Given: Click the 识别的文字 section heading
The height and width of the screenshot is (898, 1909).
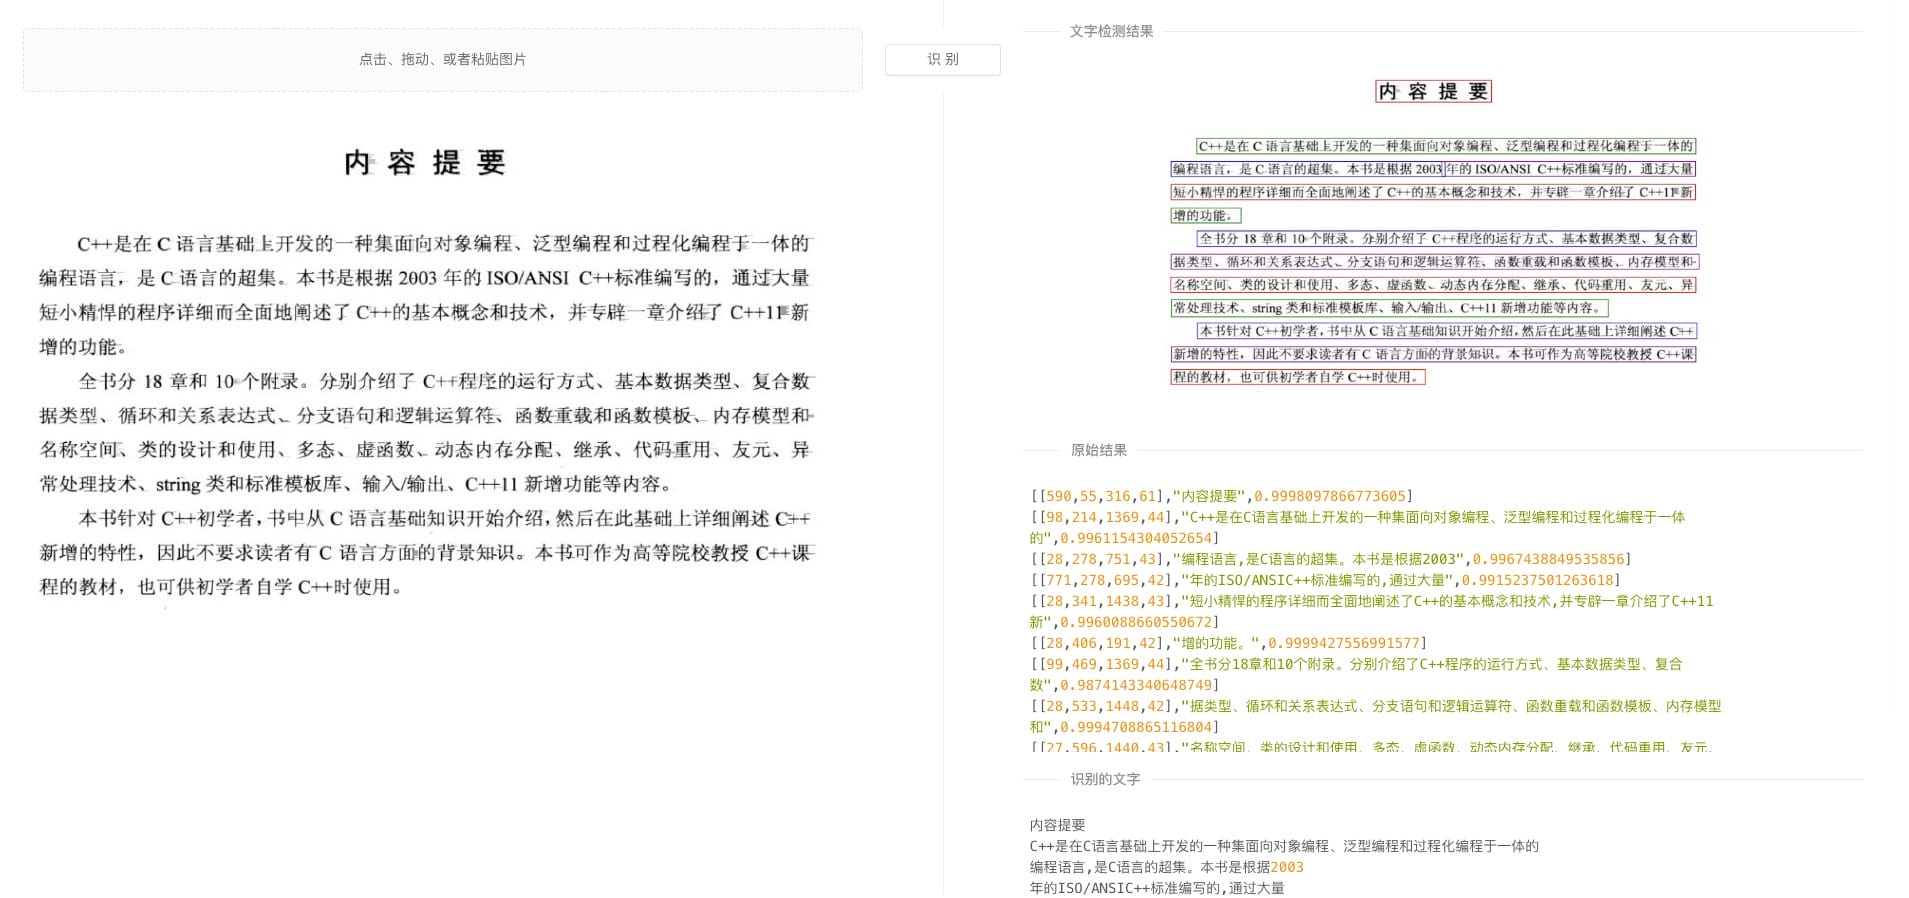Looking at the screenshot, I should 1105,779.
